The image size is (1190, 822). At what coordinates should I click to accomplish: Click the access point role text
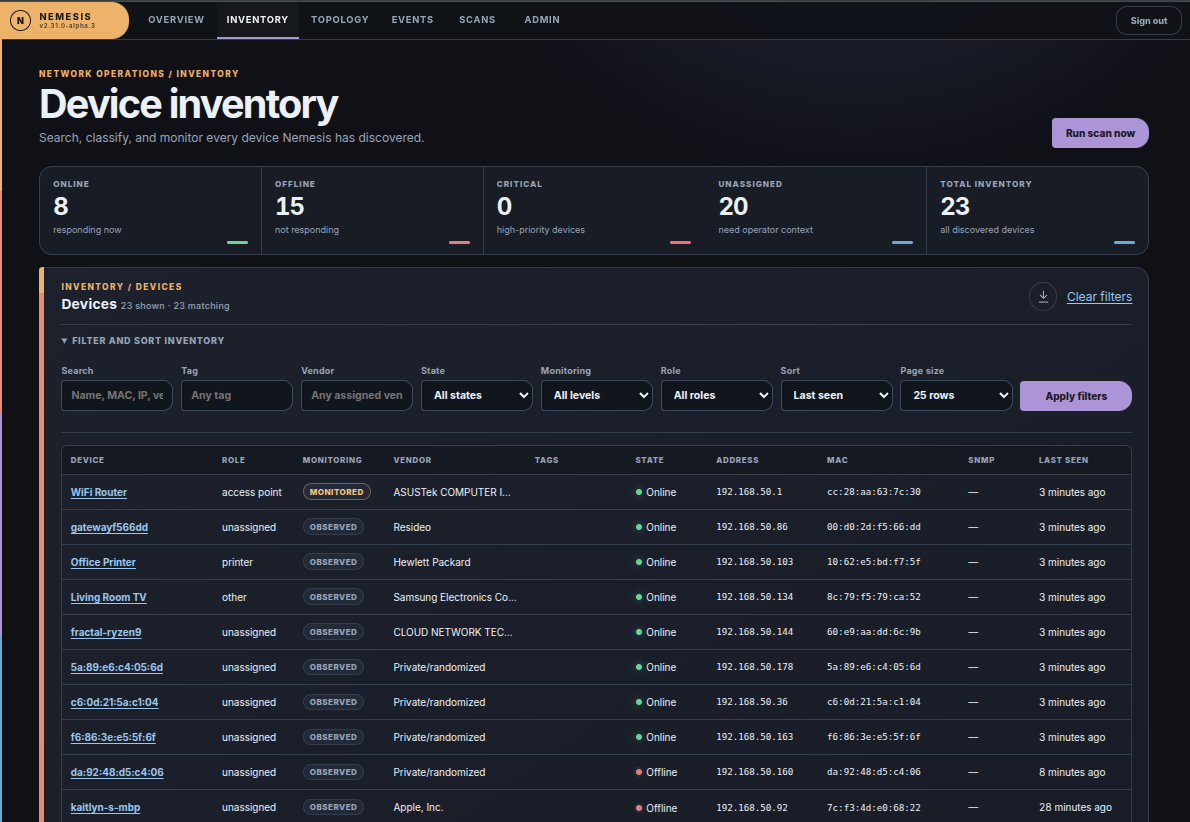(x=252, y=492)
